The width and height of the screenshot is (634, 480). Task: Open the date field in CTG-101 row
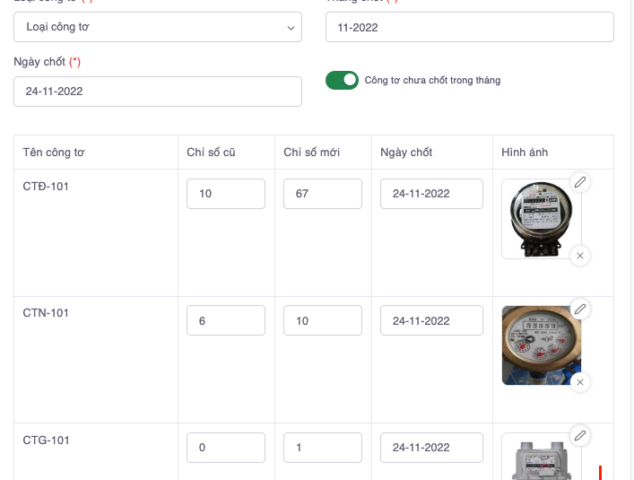click(431, 448)
